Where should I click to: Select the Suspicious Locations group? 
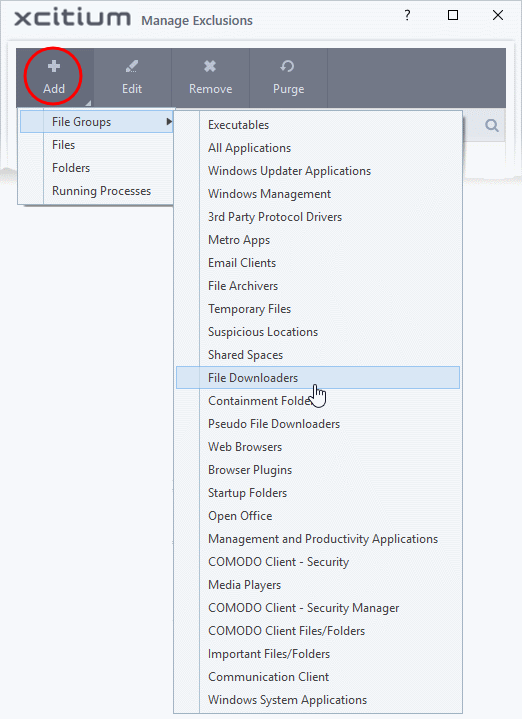pyautogui.click(x=318, y=332)
